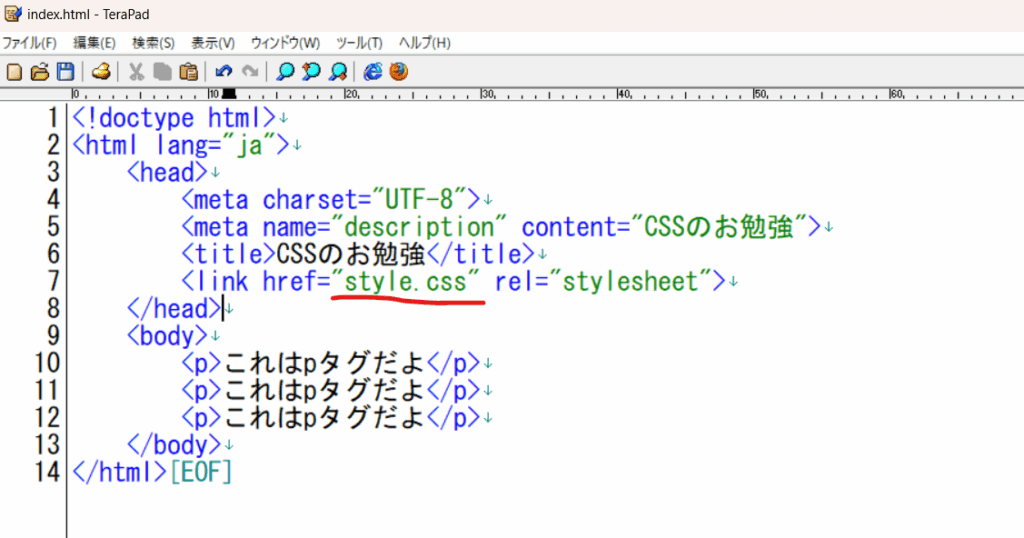
Task: Open the 検索(S) menu
Action: (x=153, y=43)
